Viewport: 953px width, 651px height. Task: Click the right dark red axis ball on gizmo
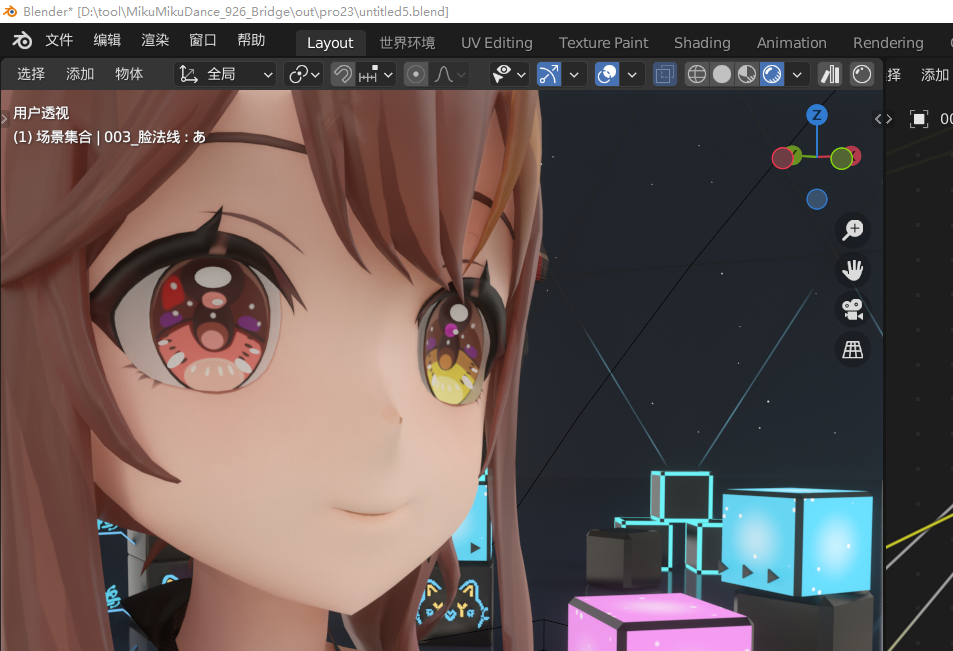coord(855,156)
